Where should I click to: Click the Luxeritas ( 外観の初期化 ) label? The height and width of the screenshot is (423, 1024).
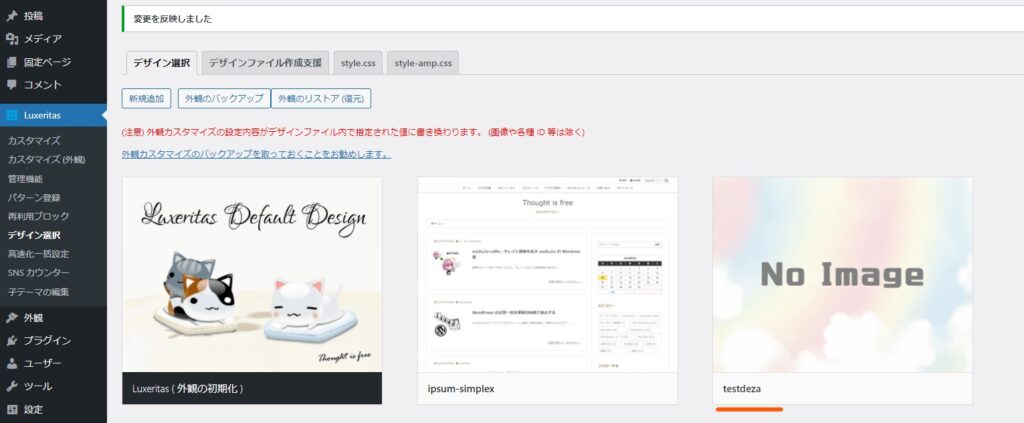coord(187,388)
